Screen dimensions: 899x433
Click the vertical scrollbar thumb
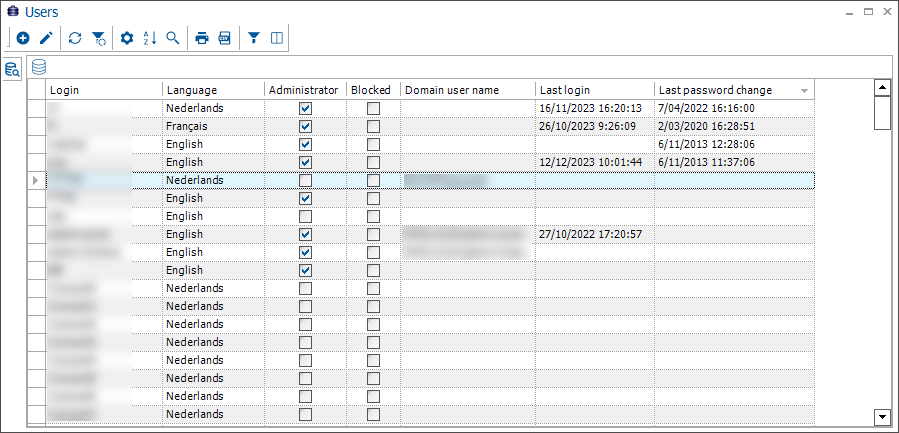(x=882, y=113)
